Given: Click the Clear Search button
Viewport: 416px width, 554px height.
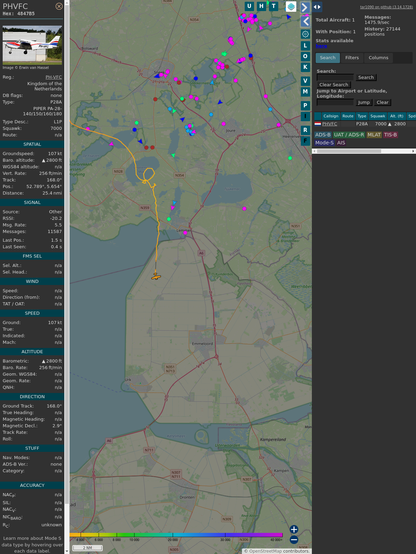Looking at the screenshot, I should coord(334,84).
